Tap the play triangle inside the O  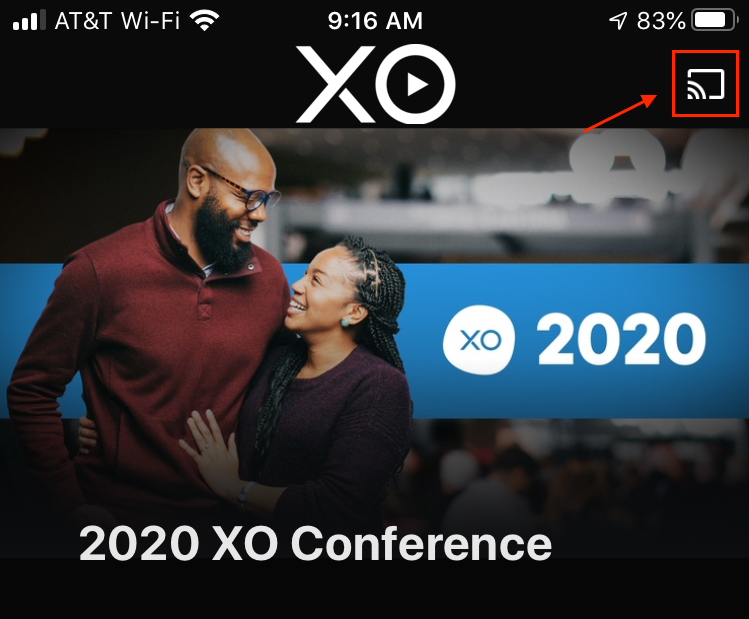(x=417, y=85)
